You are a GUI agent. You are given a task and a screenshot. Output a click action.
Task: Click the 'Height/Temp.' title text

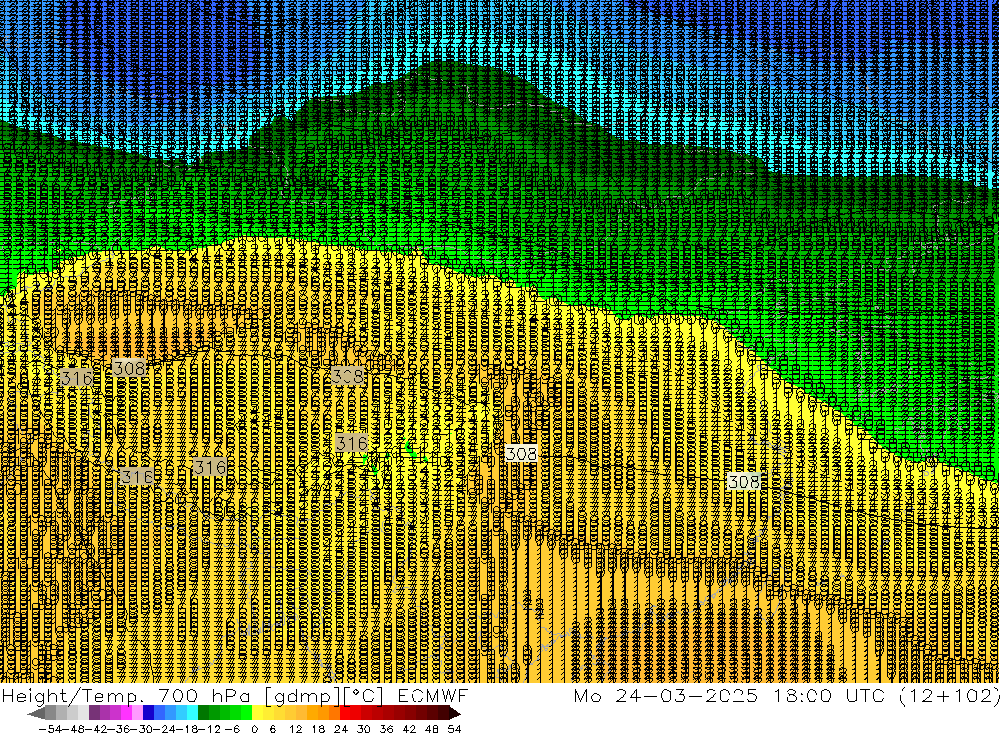click(72, 696)
